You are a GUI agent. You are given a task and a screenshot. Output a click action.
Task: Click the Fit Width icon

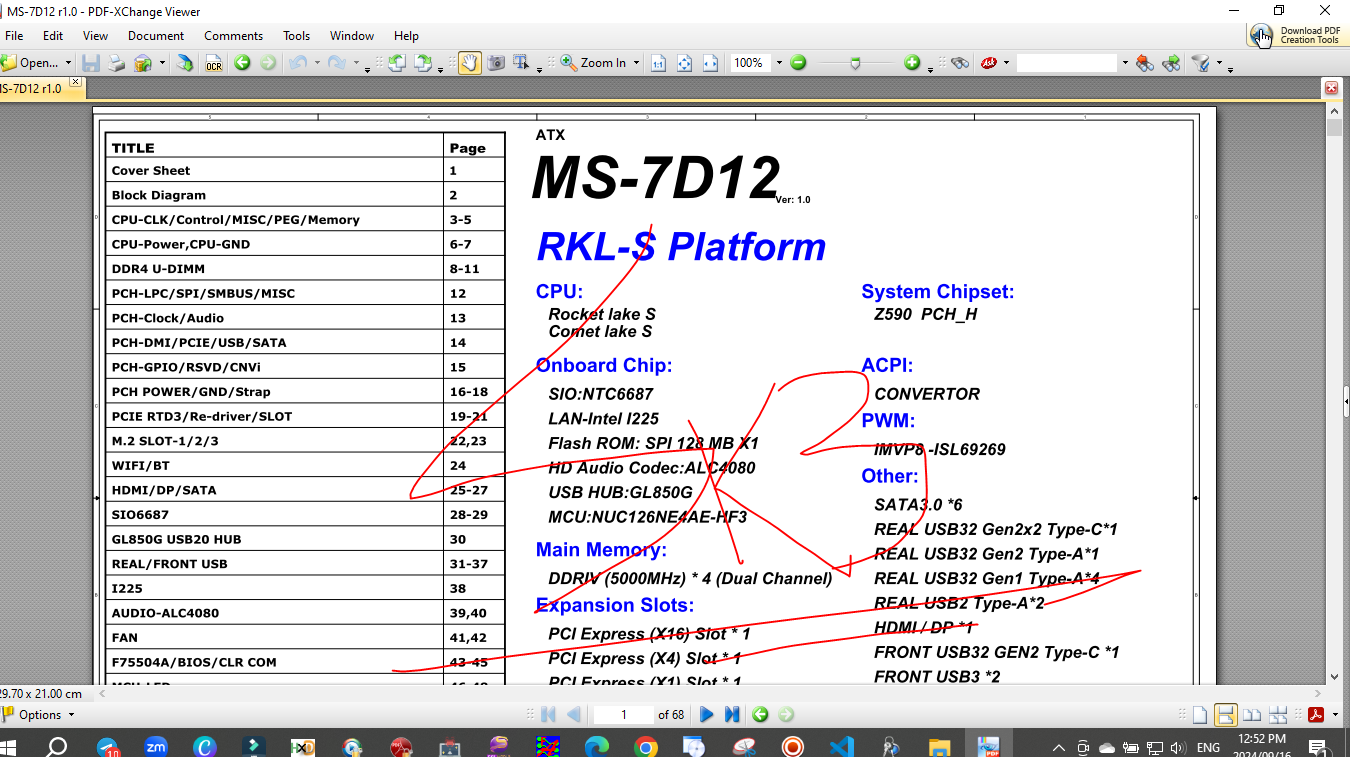[x=710, y=63]
